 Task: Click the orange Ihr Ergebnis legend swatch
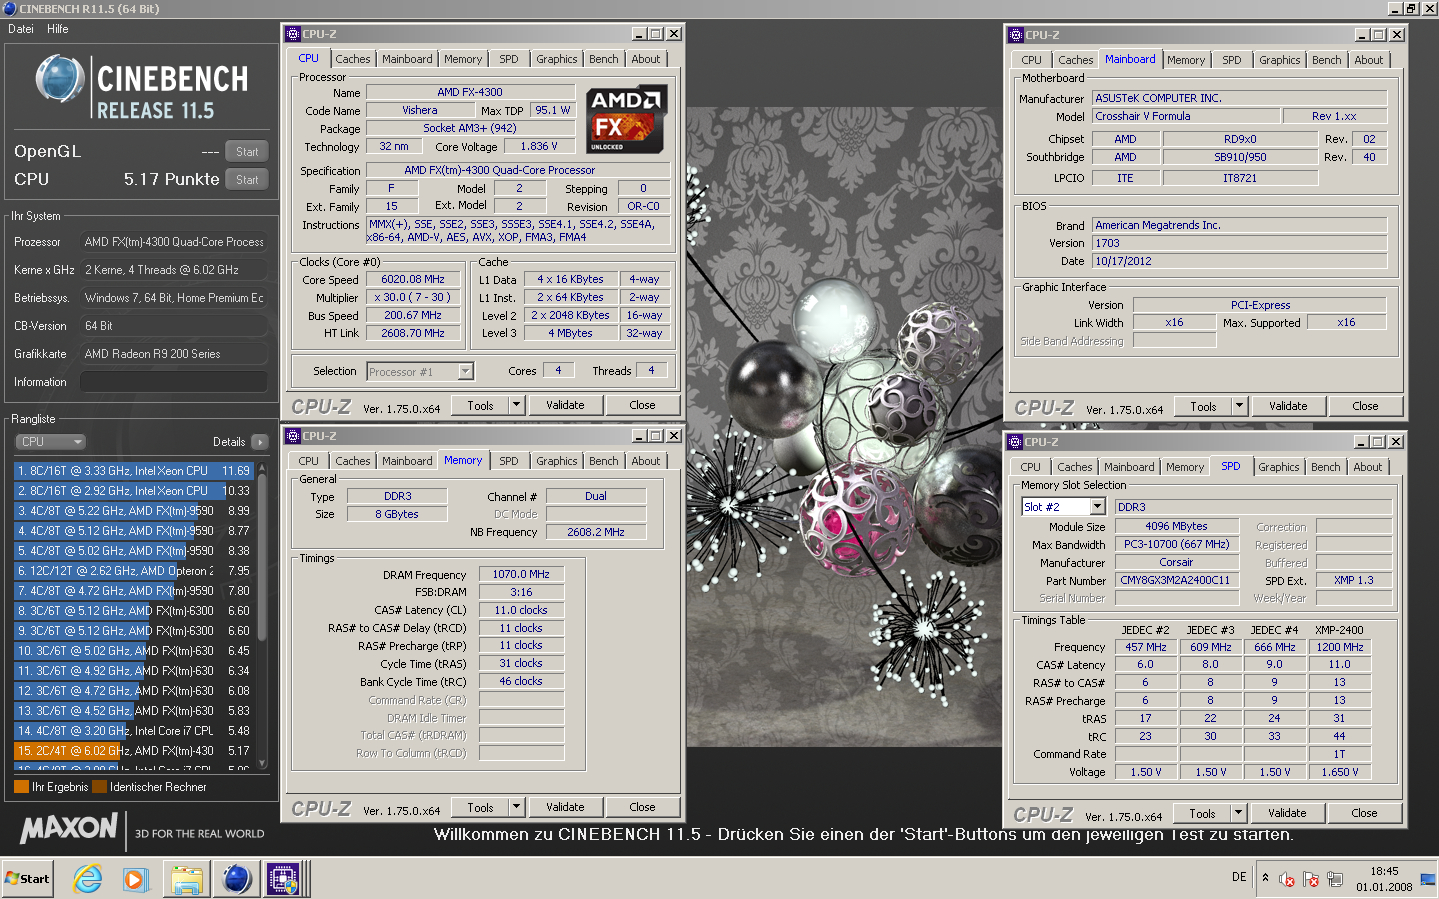(x=21, y=787)
